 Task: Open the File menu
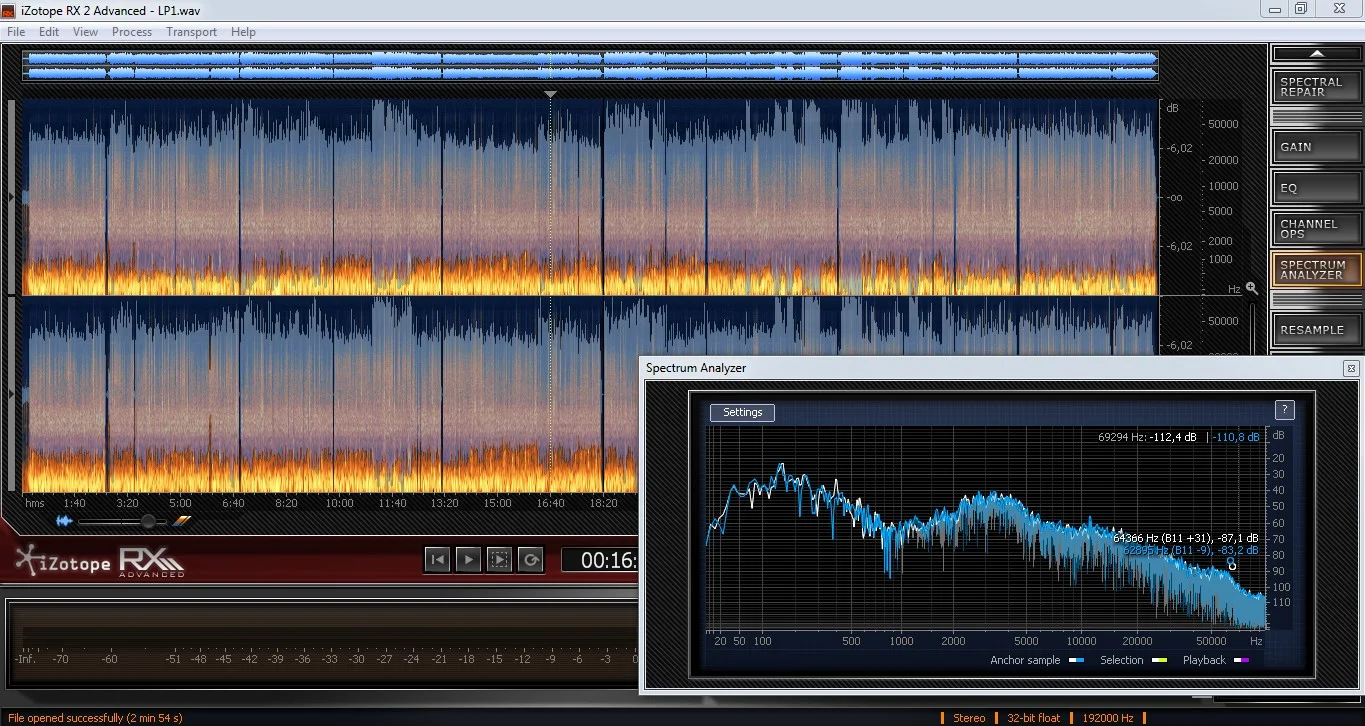click(x=15, y=32)
